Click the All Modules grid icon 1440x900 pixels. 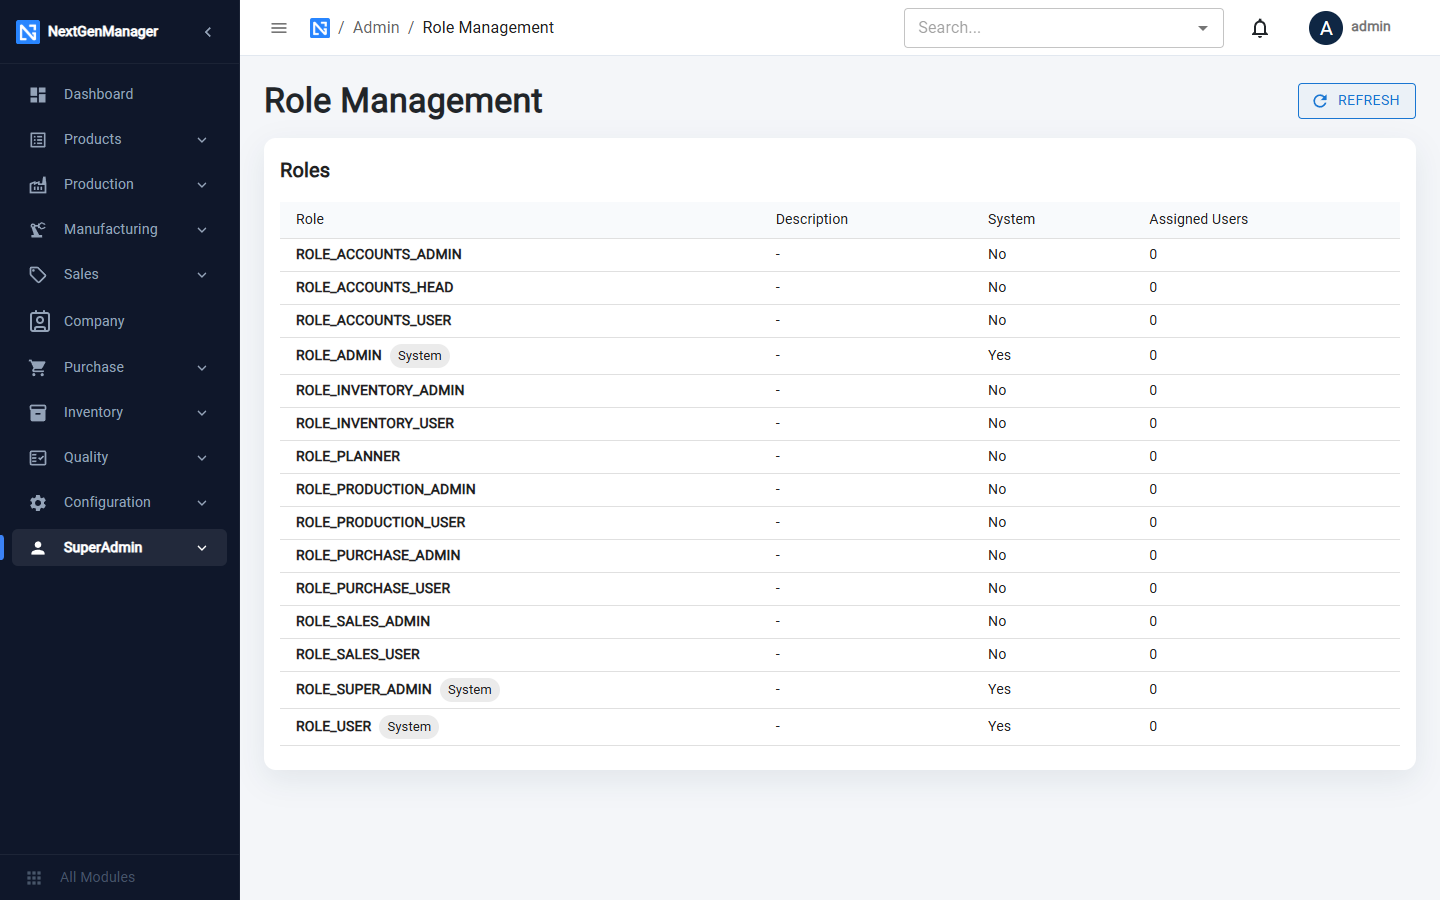(34, 878)
